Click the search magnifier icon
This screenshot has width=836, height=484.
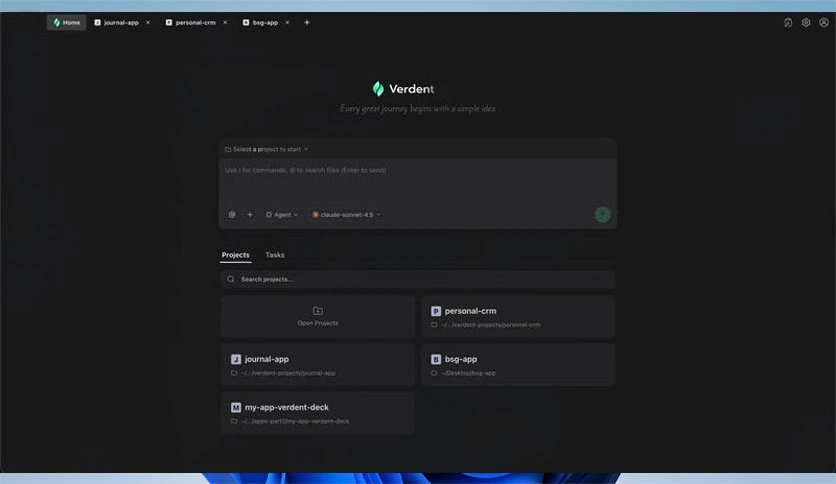pos(230,279)
